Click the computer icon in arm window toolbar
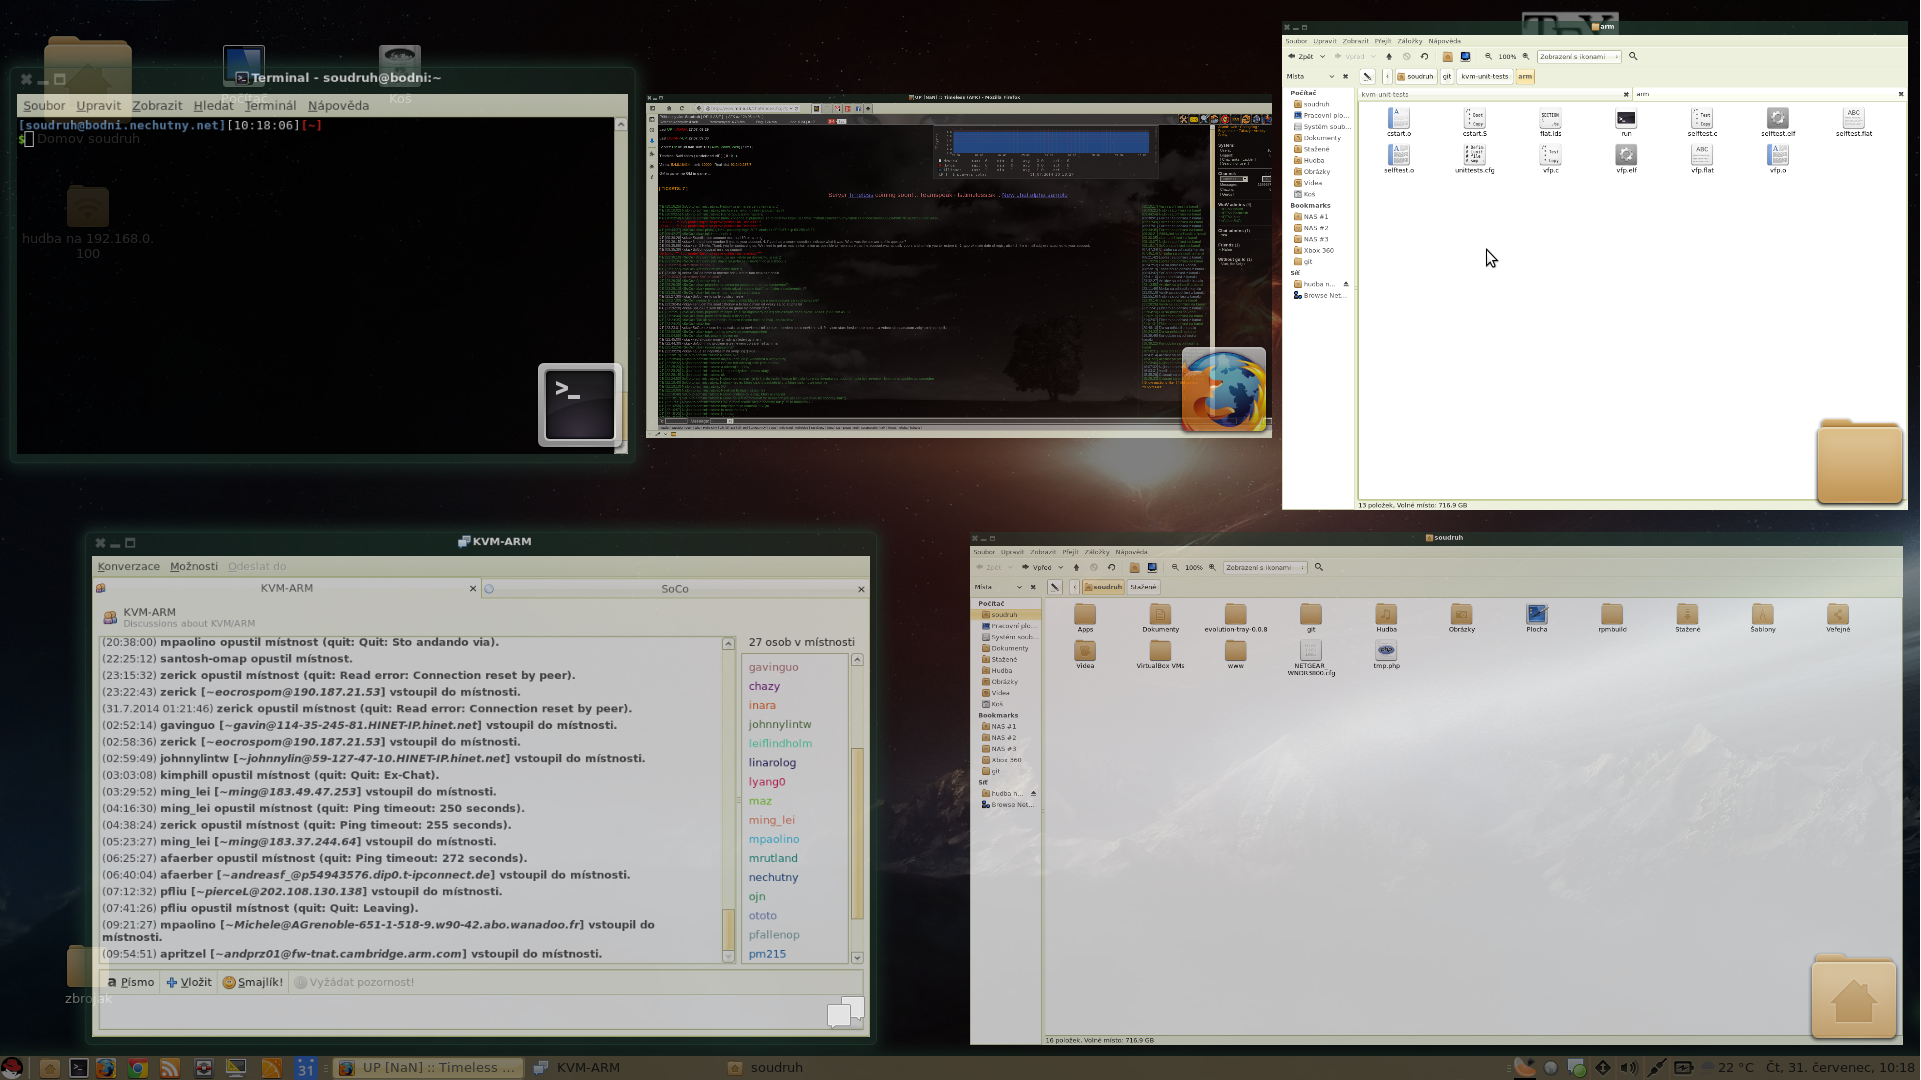The image size is (1921, 1080). pos(1465,56)
